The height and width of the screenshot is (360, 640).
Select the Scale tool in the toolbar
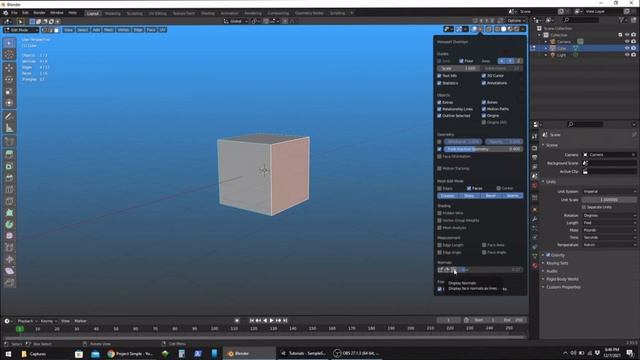click(x=9, y=91)
